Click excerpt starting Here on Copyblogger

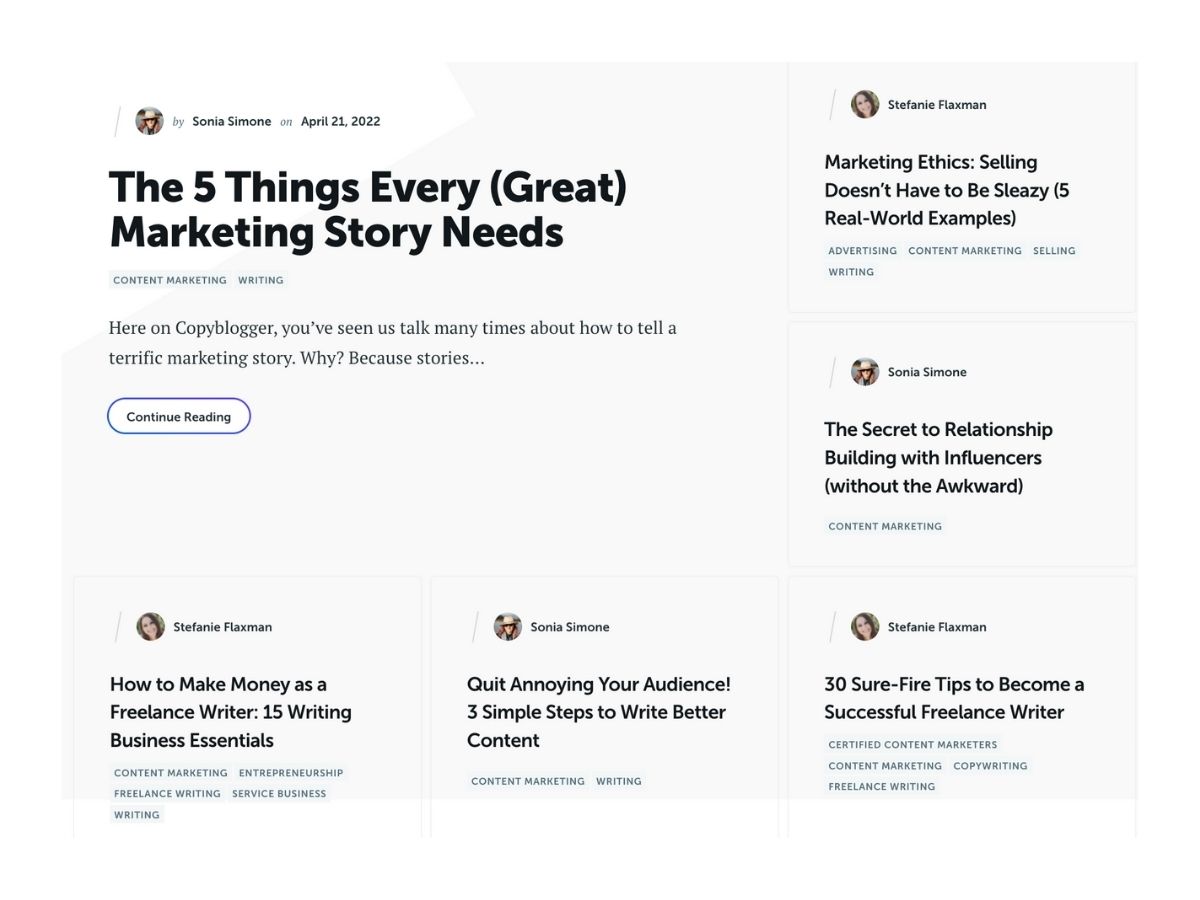click(x=393, y=343)
